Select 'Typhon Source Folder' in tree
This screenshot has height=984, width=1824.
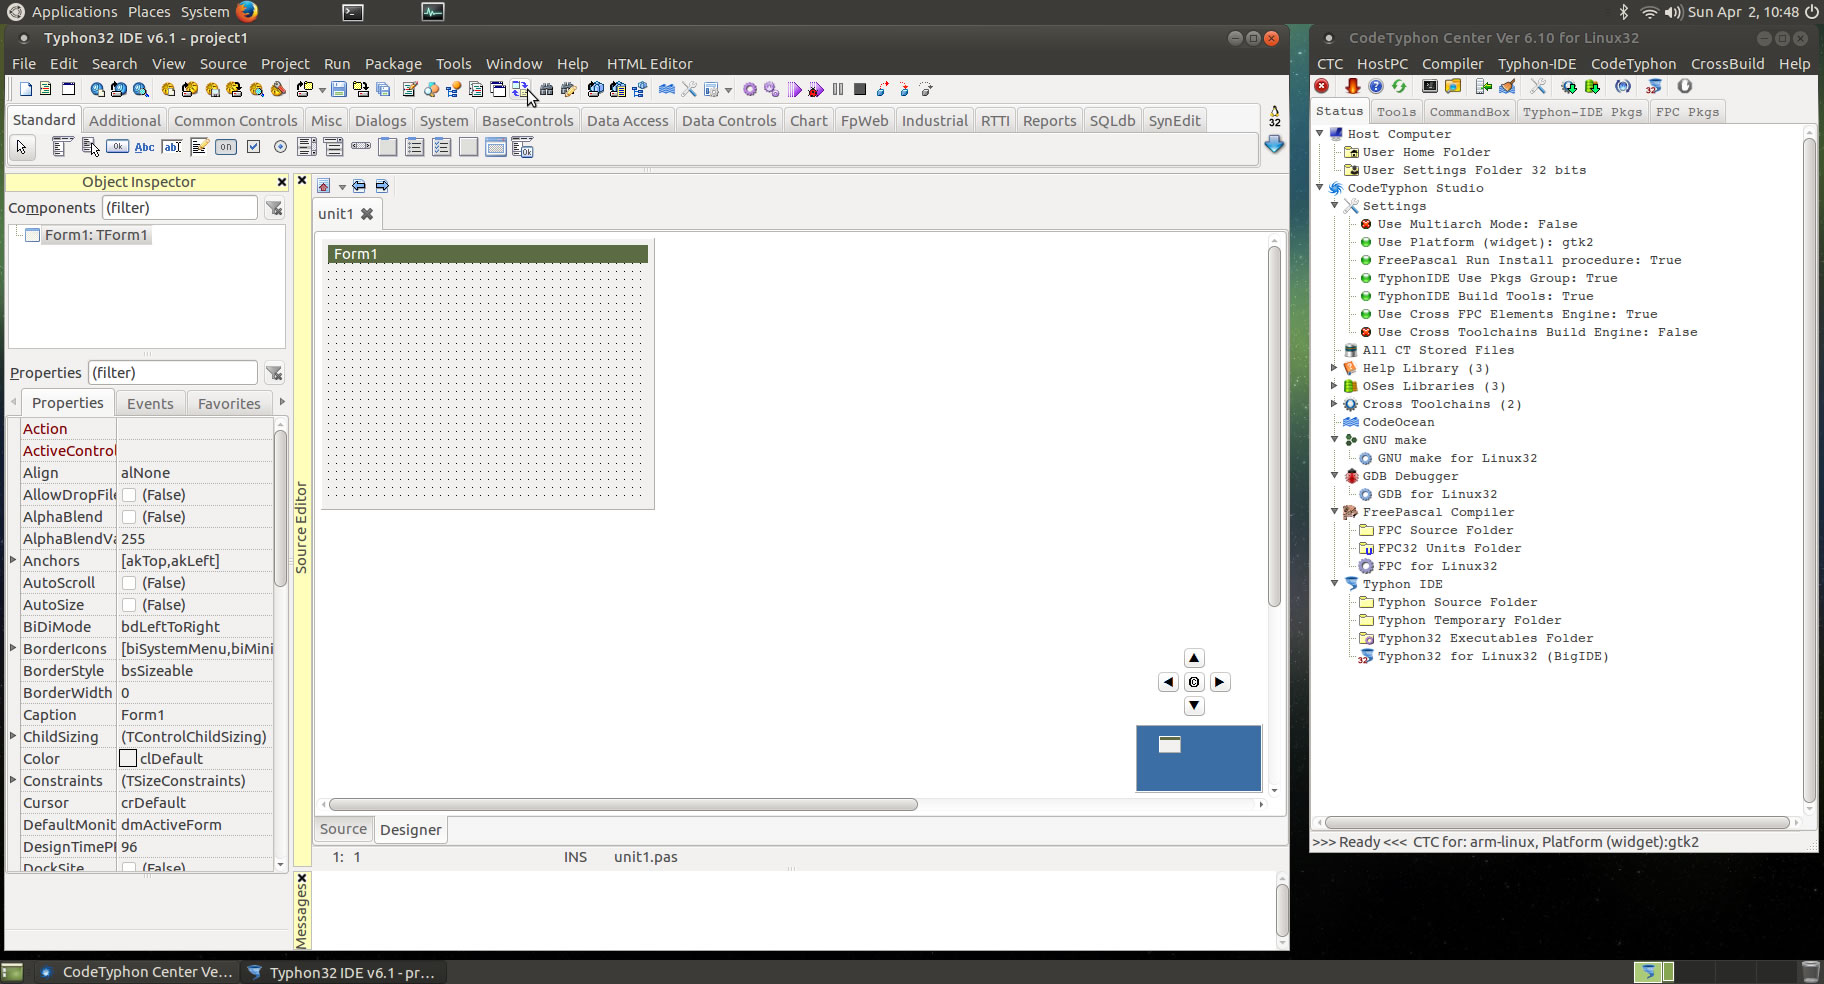pos(1457,602)
